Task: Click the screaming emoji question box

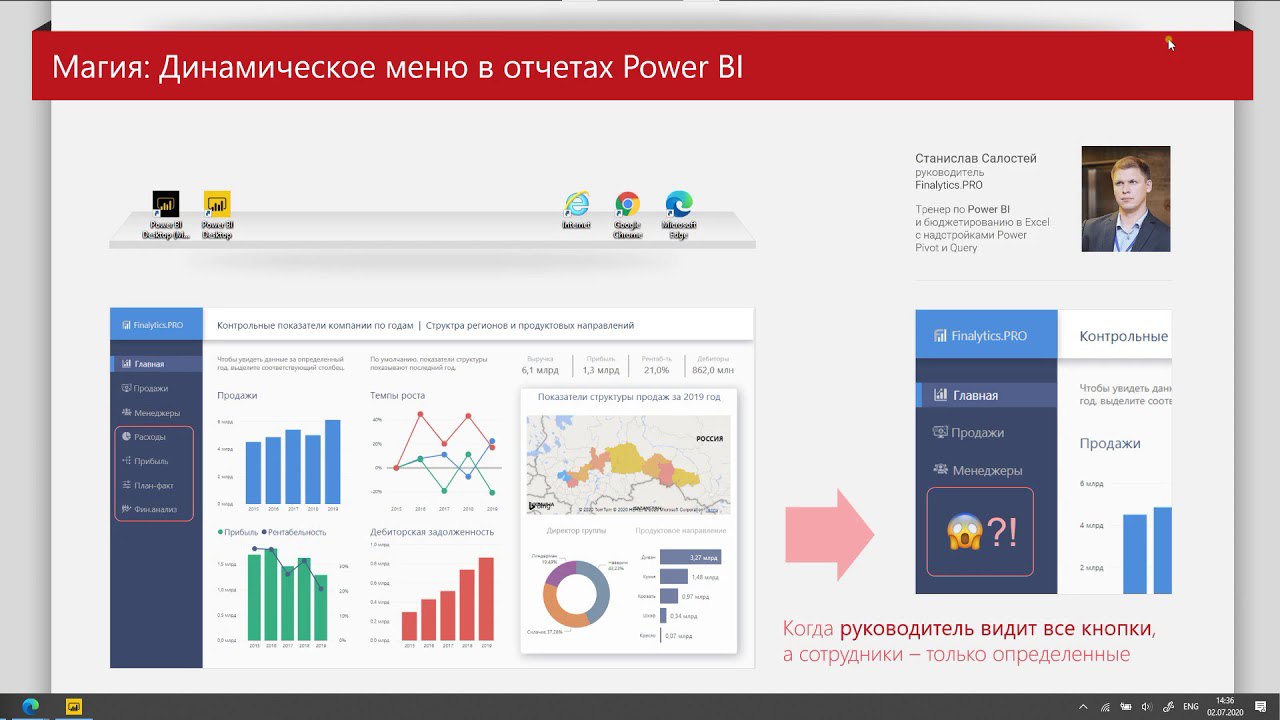Action: pos(980,532)
